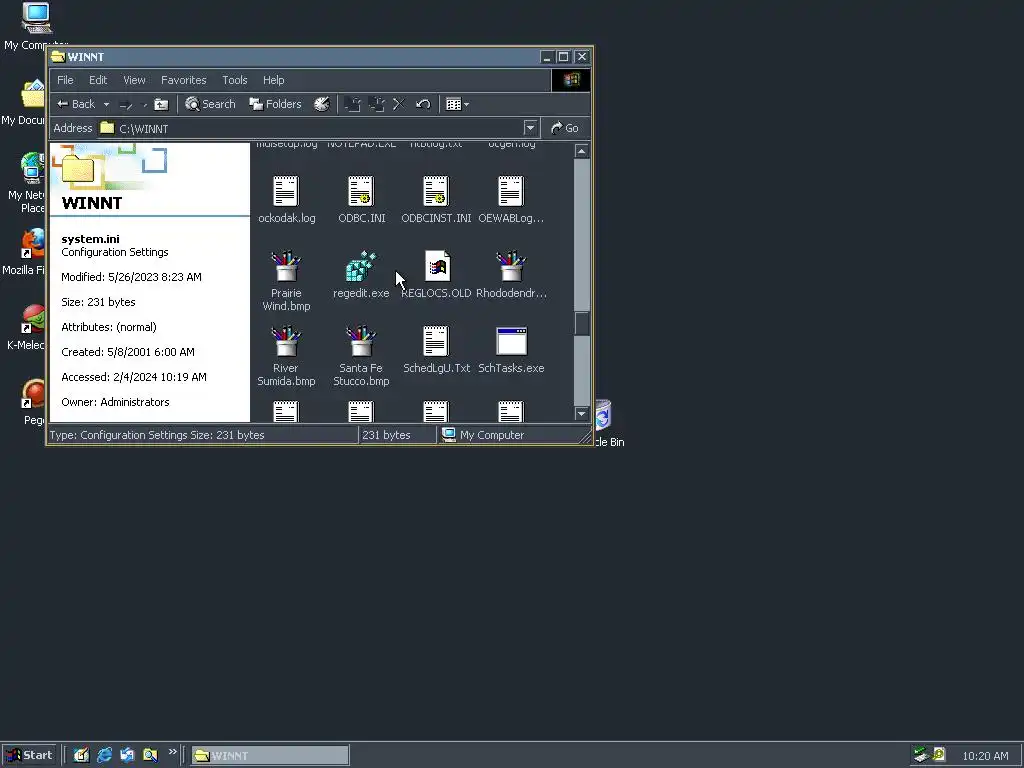Select the ockodak.log file icon

point(286,191)
